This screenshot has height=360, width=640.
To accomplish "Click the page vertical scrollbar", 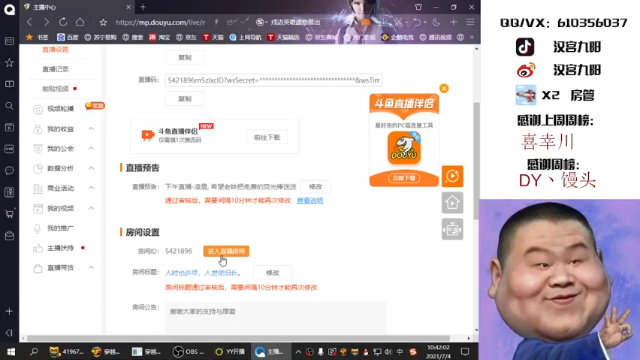I will tap(476, 160).
